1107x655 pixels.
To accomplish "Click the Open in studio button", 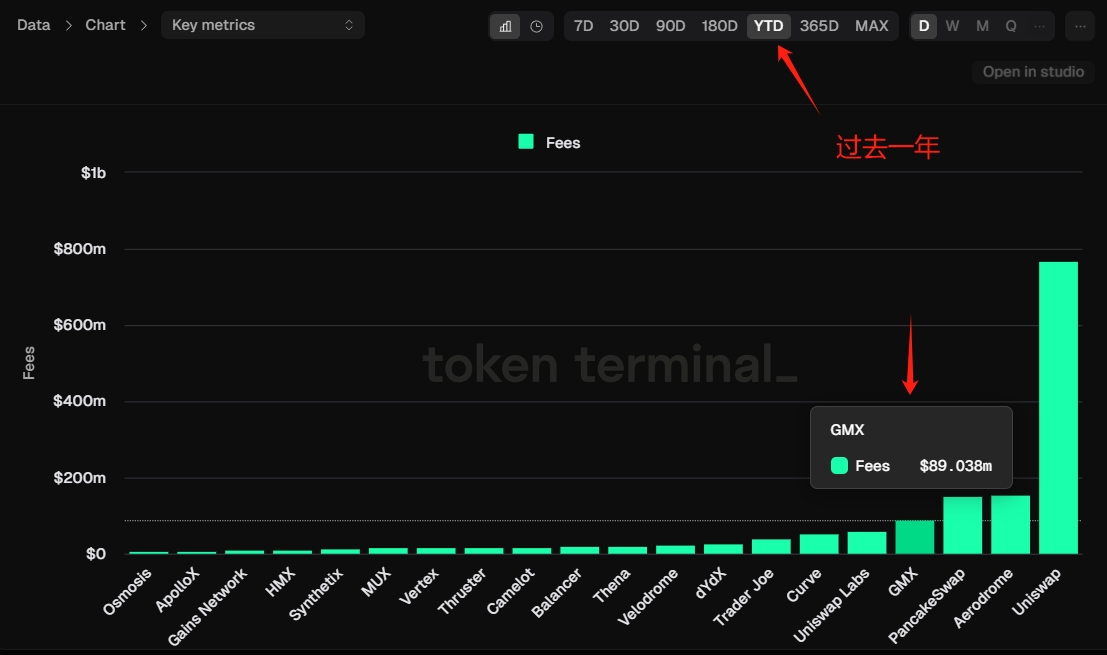I will tap(1033, 71).
